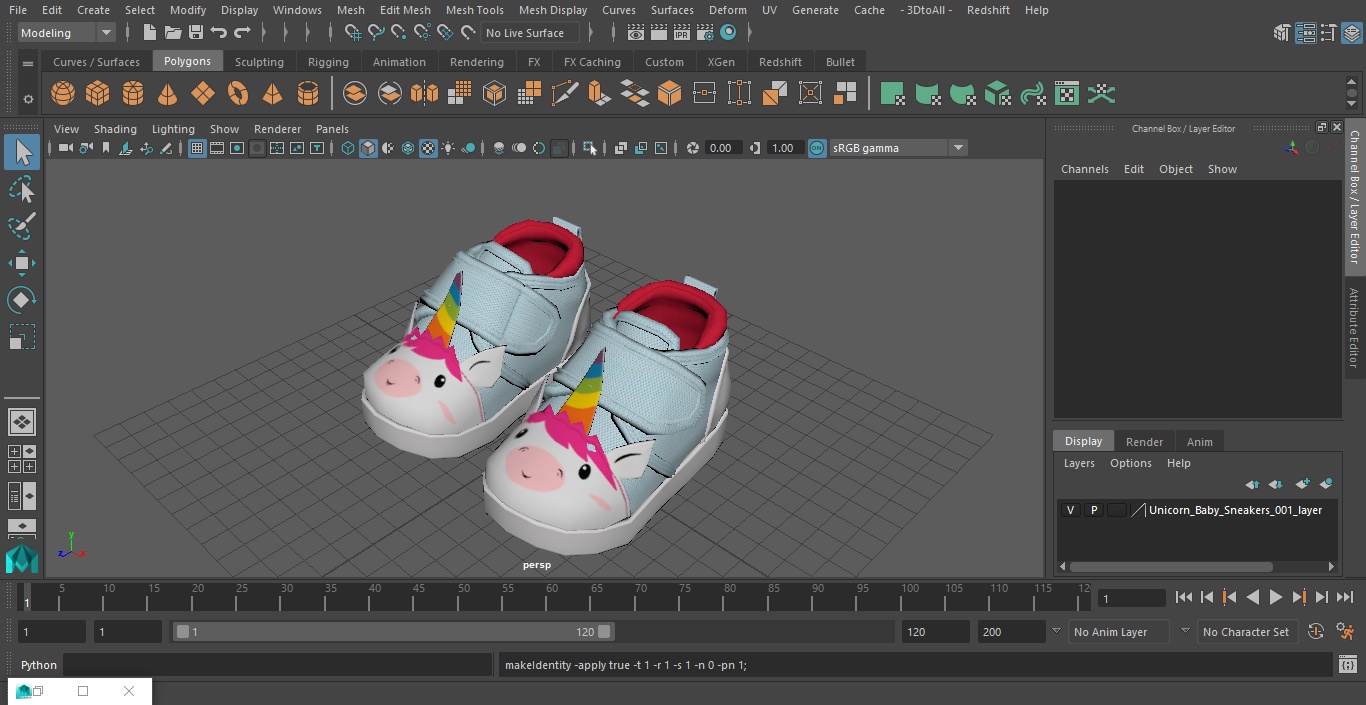
Task: Open the No Character Set dropdown
Action: (1246, 632)
